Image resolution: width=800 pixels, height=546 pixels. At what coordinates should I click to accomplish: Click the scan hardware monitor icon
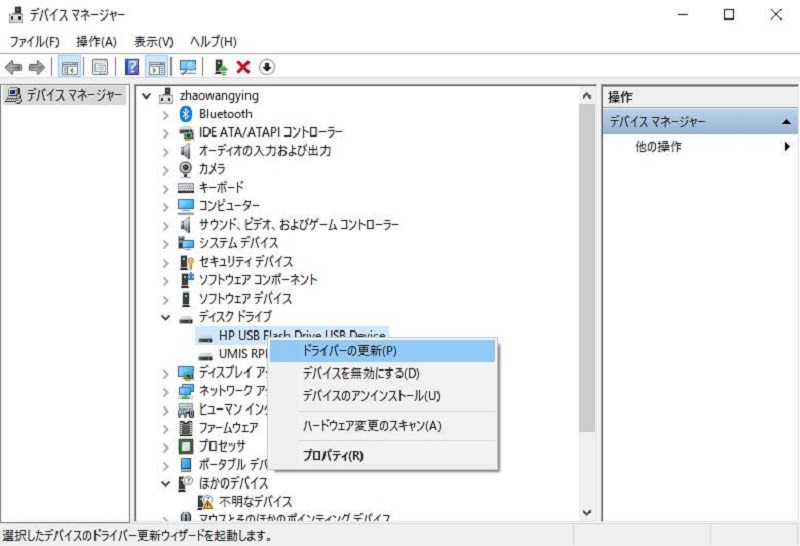pos(187,67)
